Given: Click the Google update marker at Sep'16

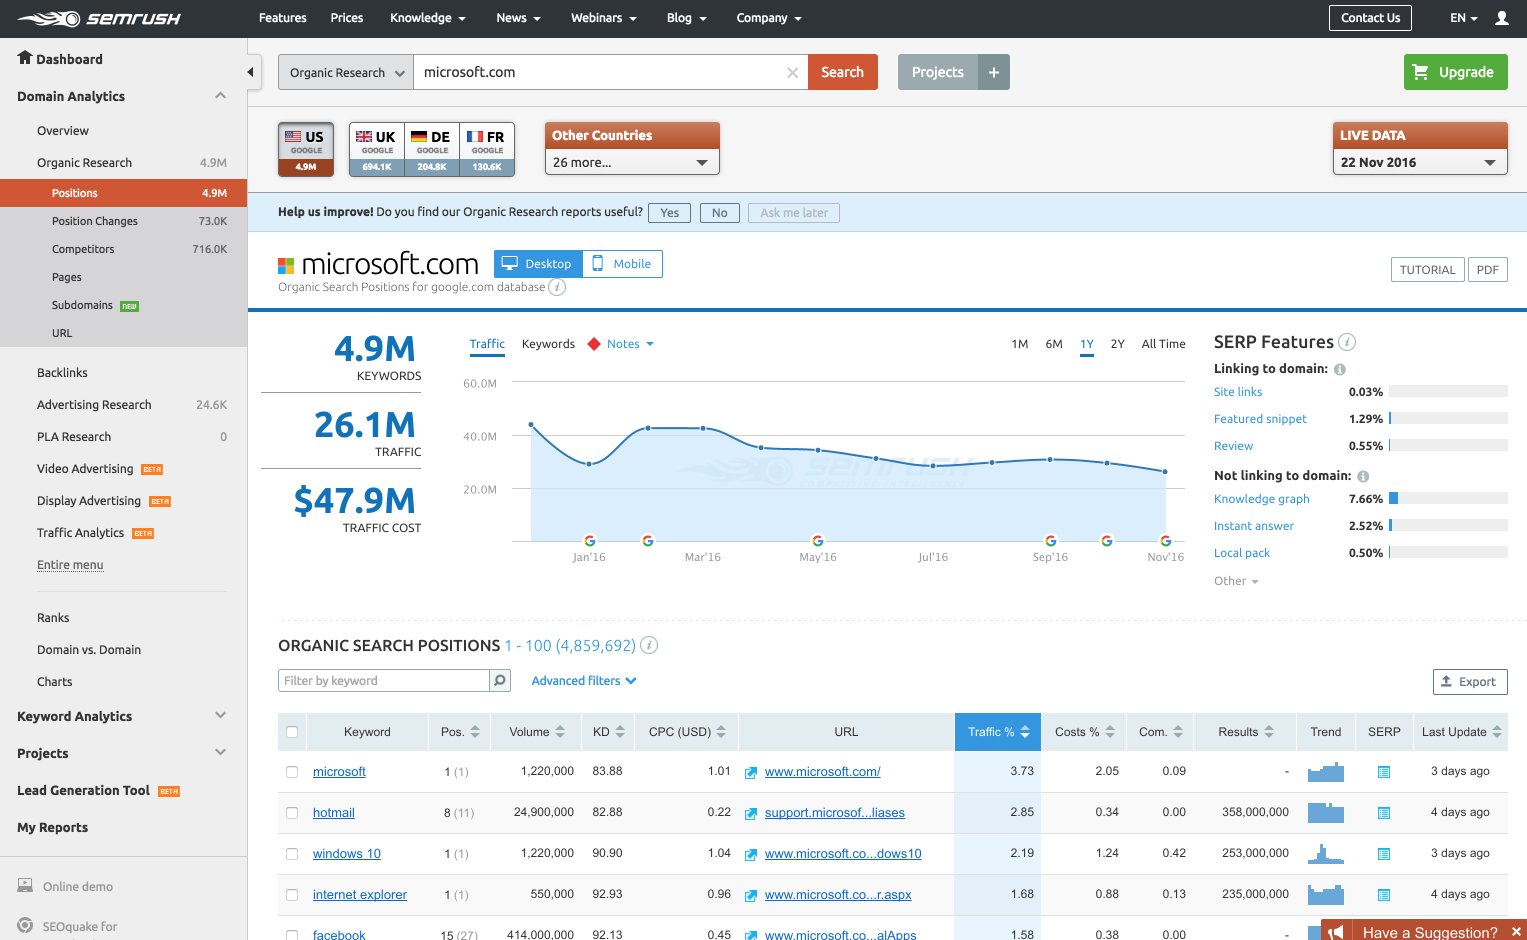Looking at the screenshot, I should [x=1050, y=541].
